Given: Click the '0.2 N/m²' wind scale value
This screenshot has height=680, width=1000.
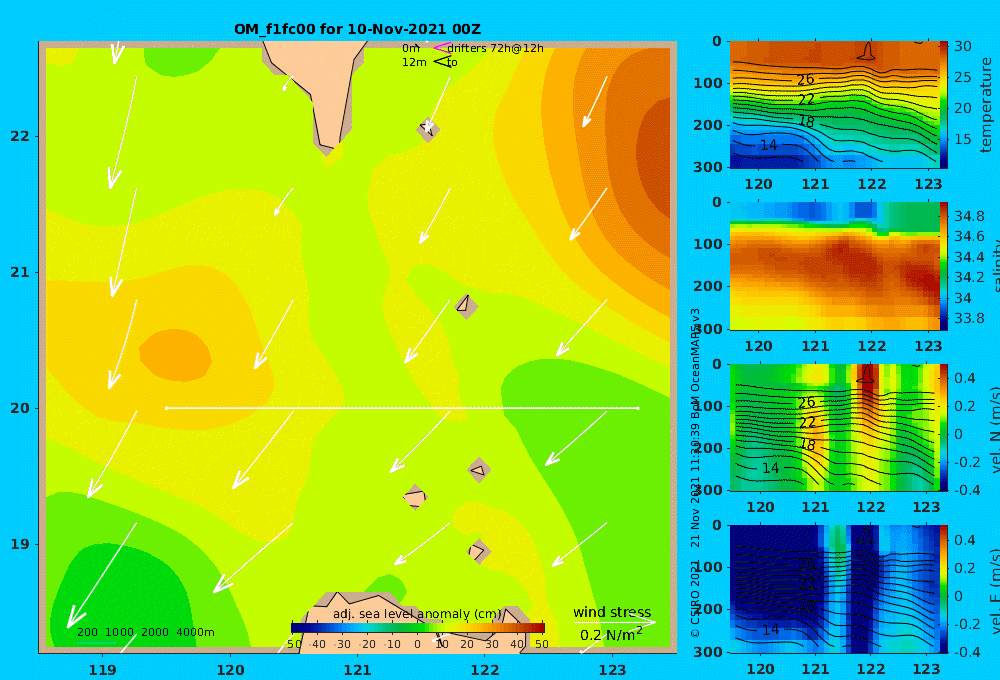Looking at the screenshot, I should coord(611,635).
